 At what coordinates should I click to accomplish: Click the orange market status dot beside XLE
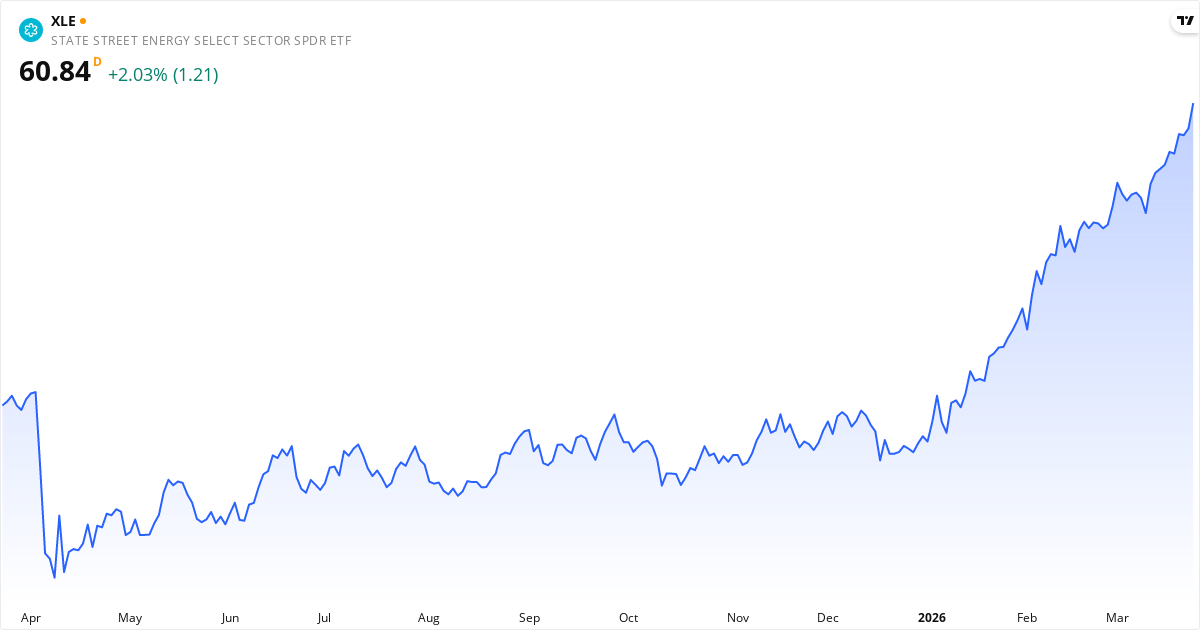83,21
